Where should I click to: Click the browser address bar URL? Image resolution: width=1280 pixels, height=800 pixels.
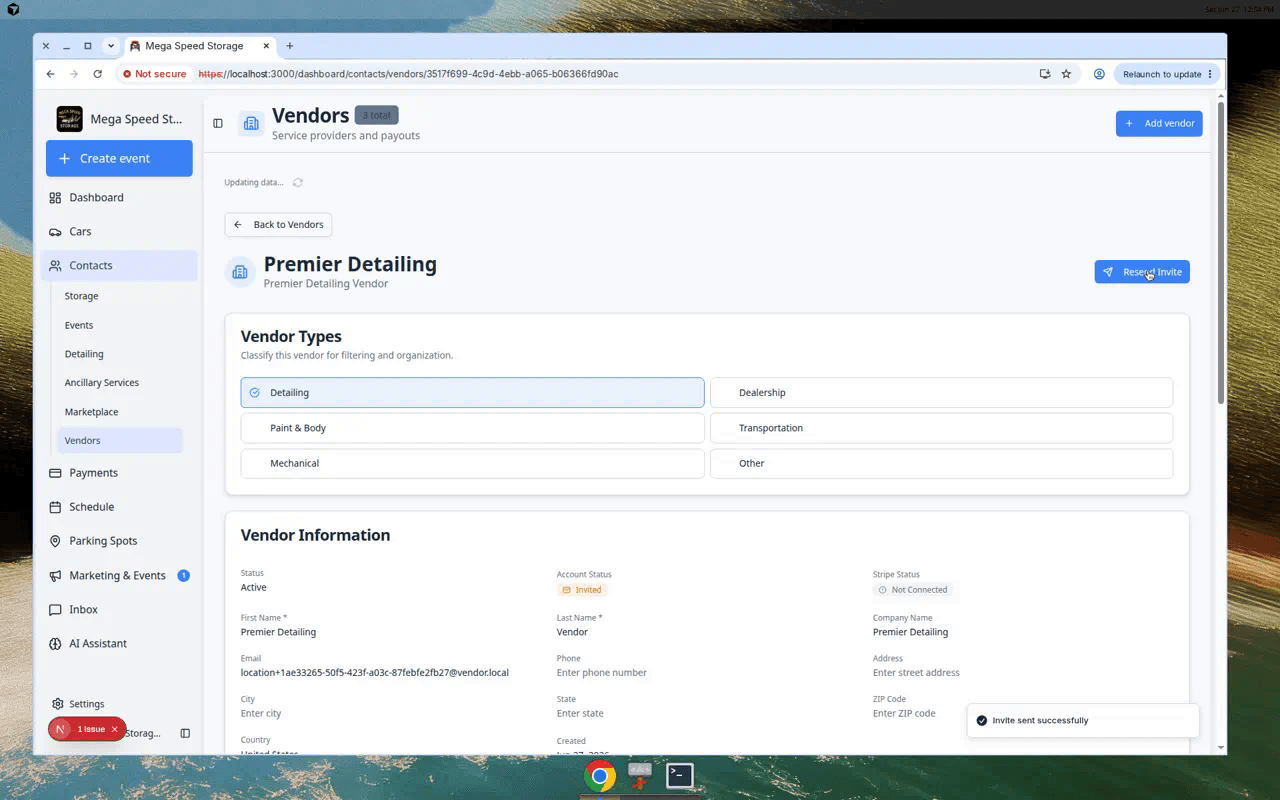coord(408,74)
